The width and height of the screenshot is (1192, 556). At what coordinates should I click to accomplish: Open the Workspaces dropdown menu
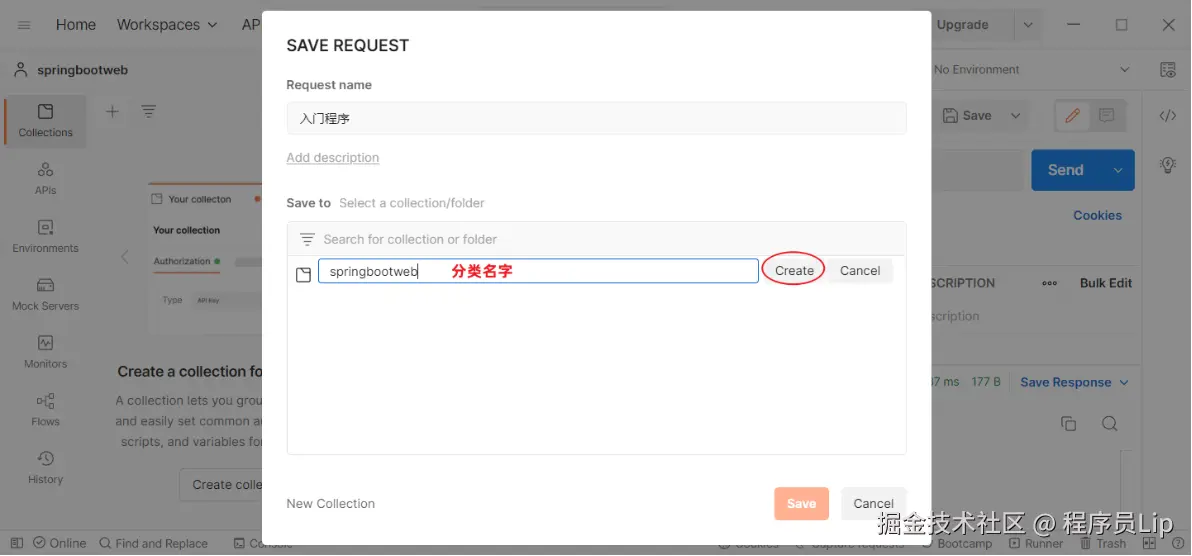coord(167,25)
